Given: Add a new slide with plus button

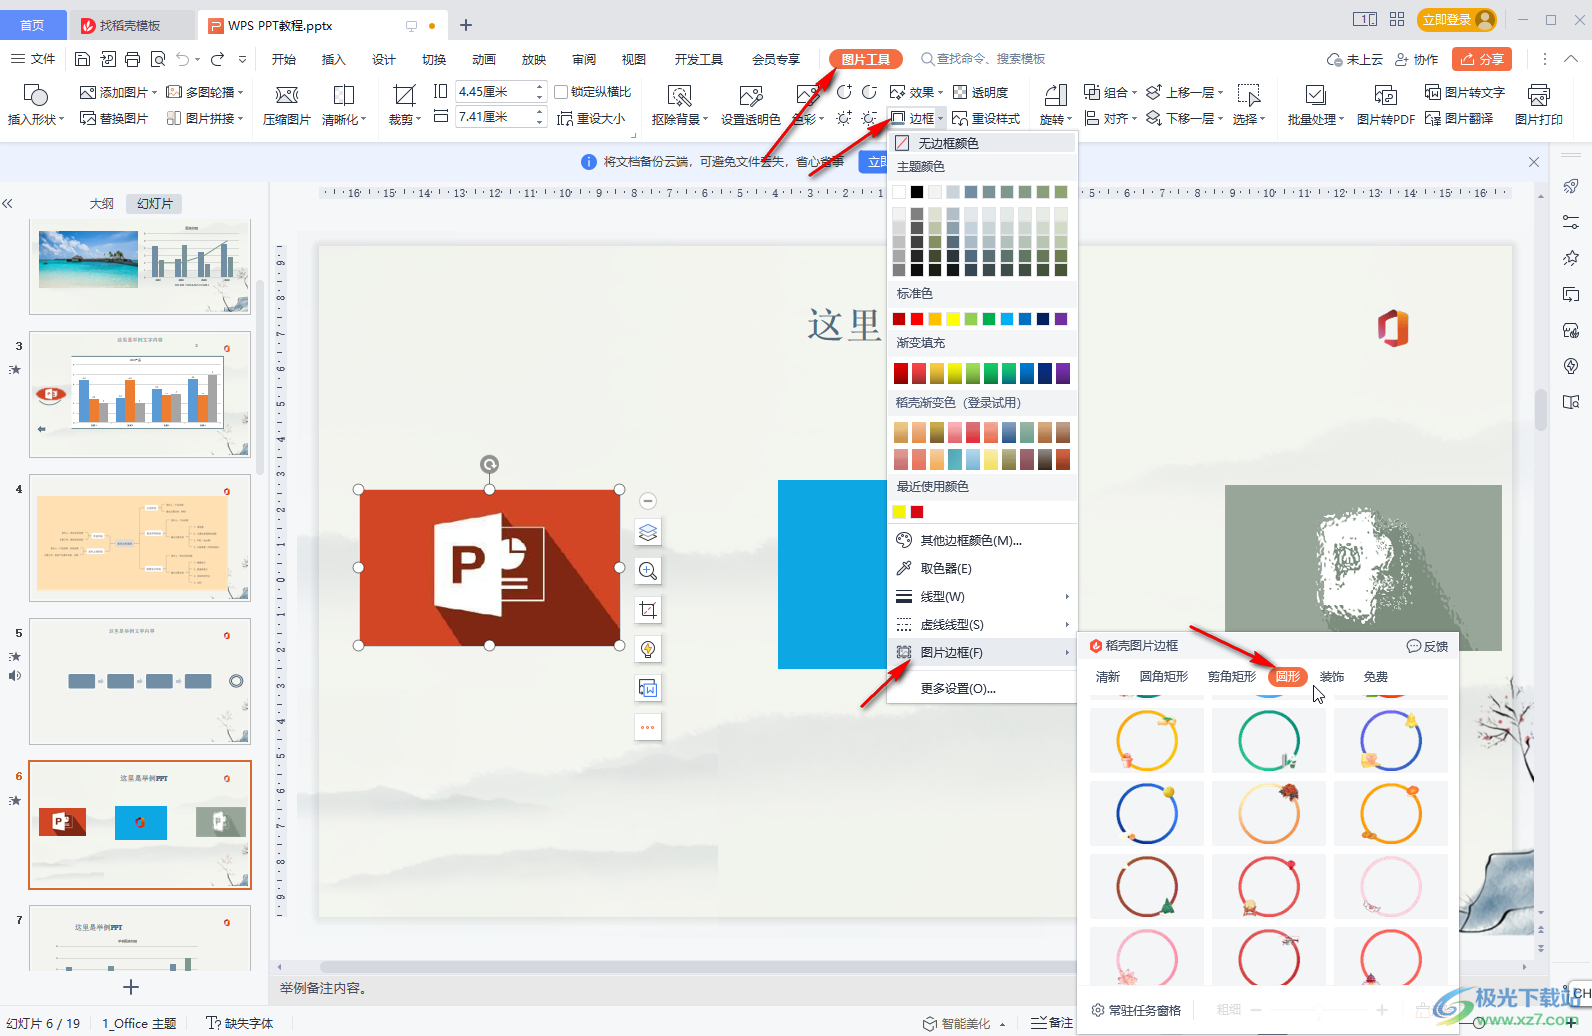Looking at the screenshot, I should point(130,987).
